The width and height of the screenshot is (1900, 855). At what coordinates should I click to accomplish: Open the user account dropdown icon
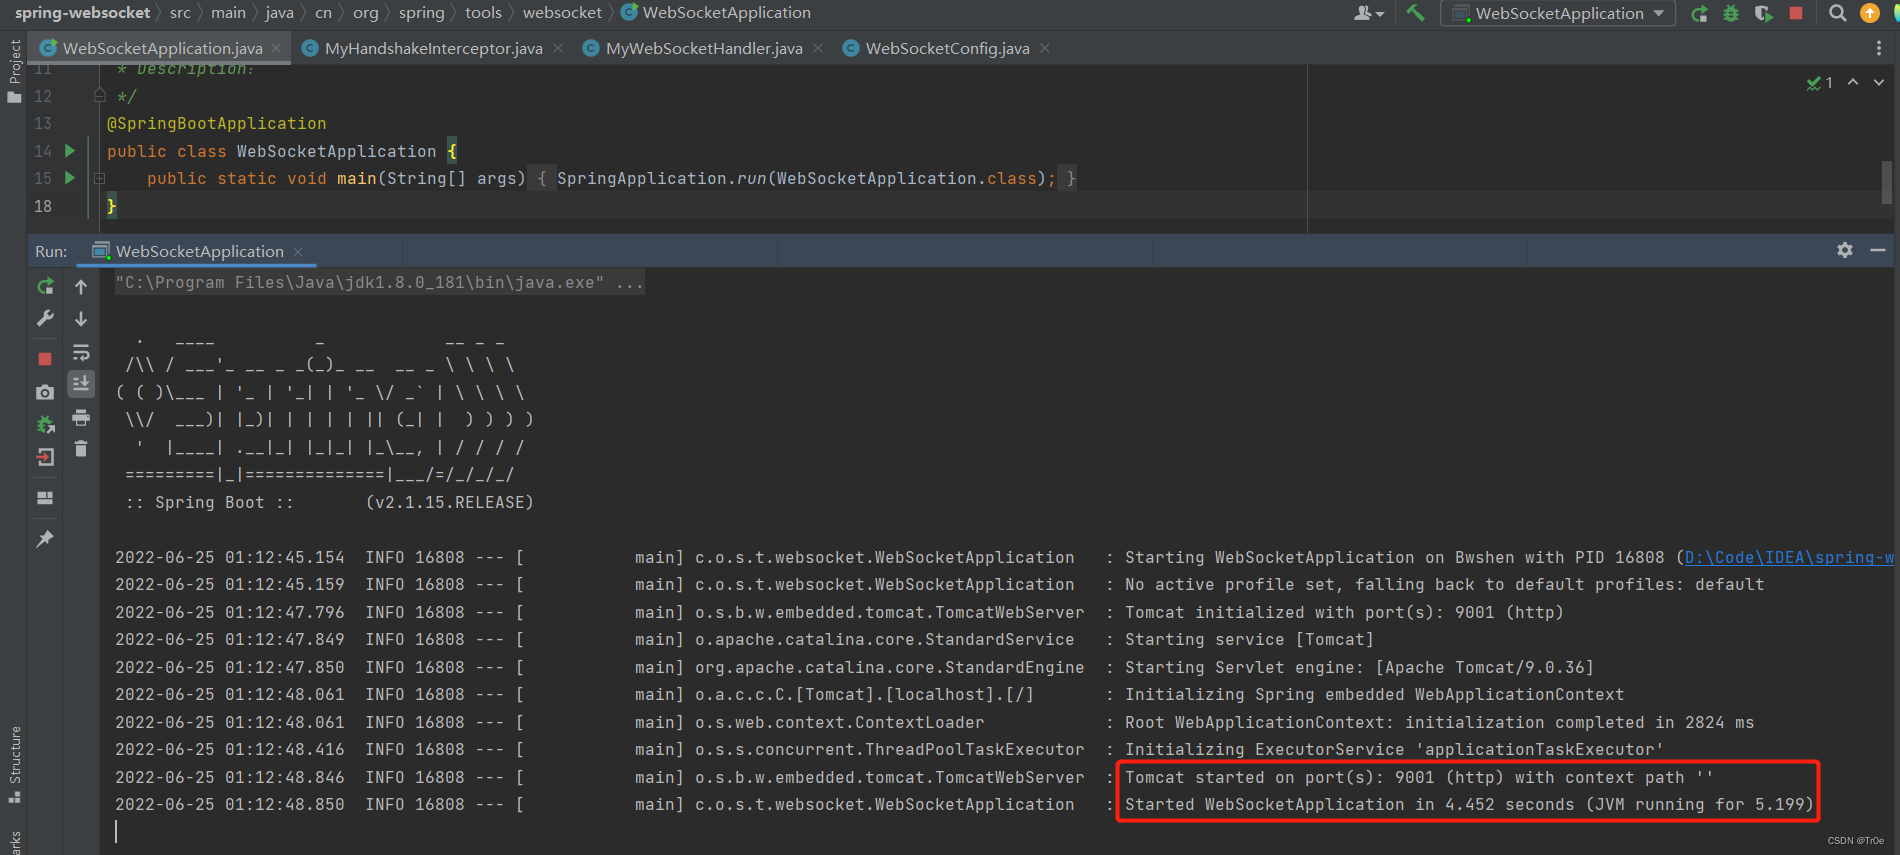click(x=1368, y=13)
